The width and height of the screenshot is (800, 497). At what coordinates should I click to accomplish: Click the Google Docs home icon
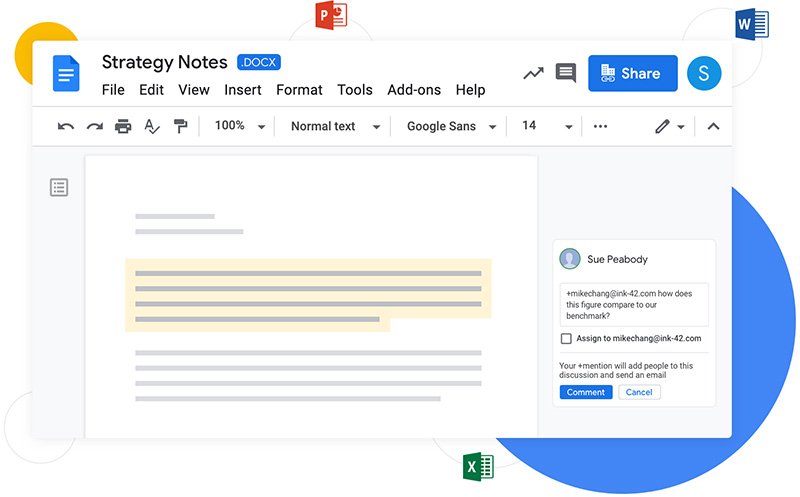pyautogui.click(x=66, y=73)
